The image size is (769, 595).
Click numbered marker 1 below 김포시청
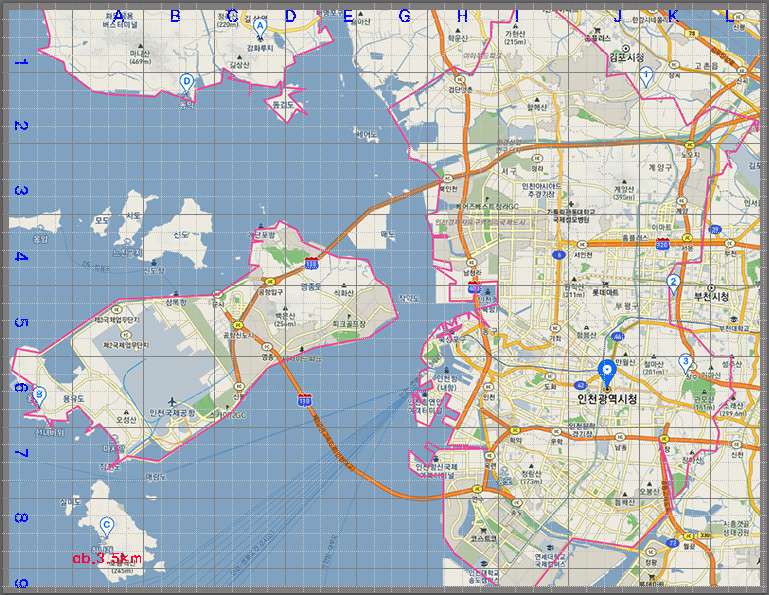point(647,75)
